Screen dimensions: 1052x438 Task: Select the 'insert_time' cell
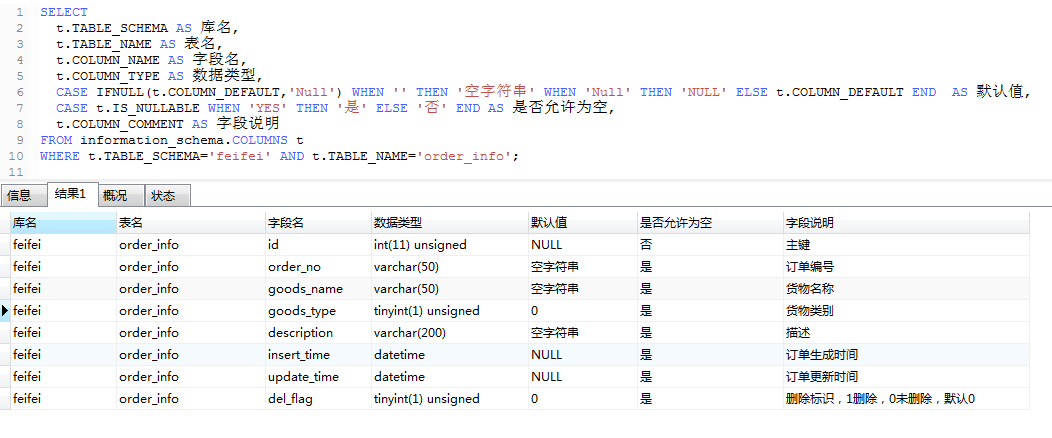pyautogui.click(x=318, y=355)
